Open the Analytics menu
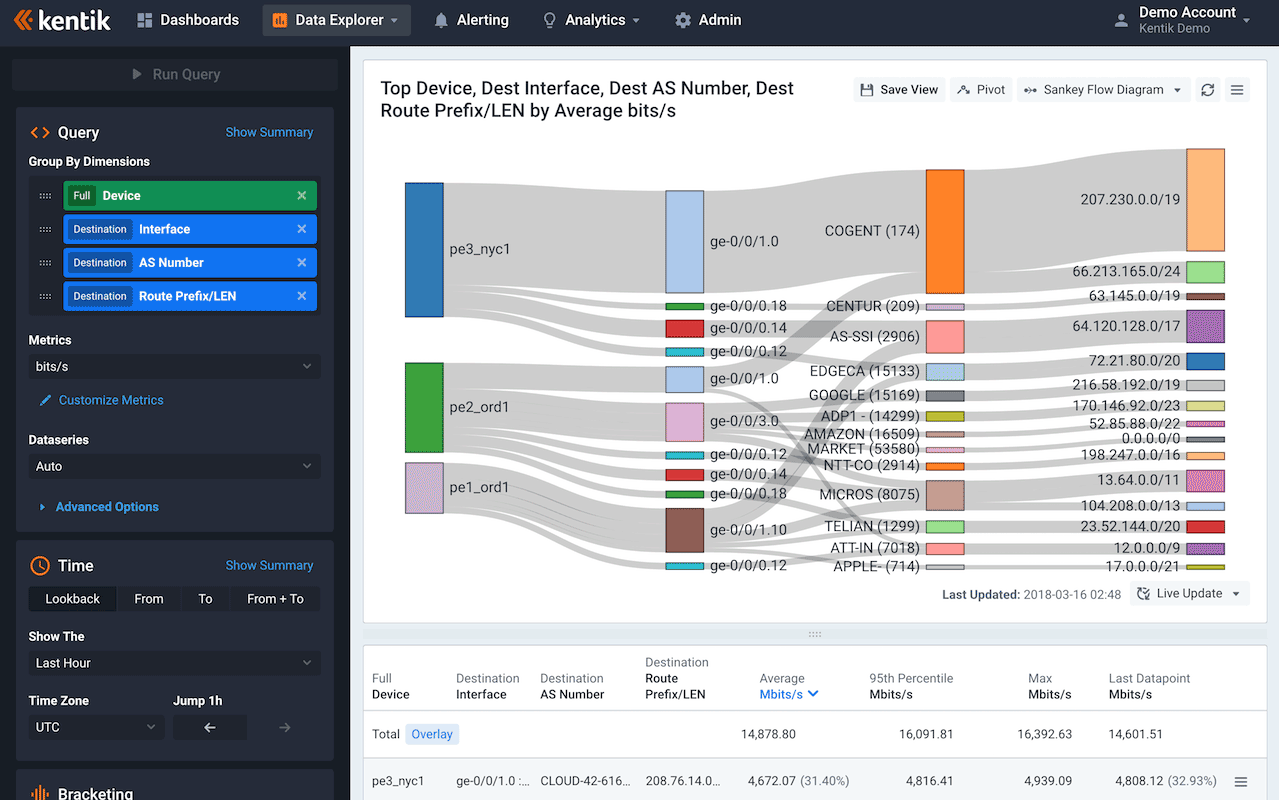 tap(590, 19)
